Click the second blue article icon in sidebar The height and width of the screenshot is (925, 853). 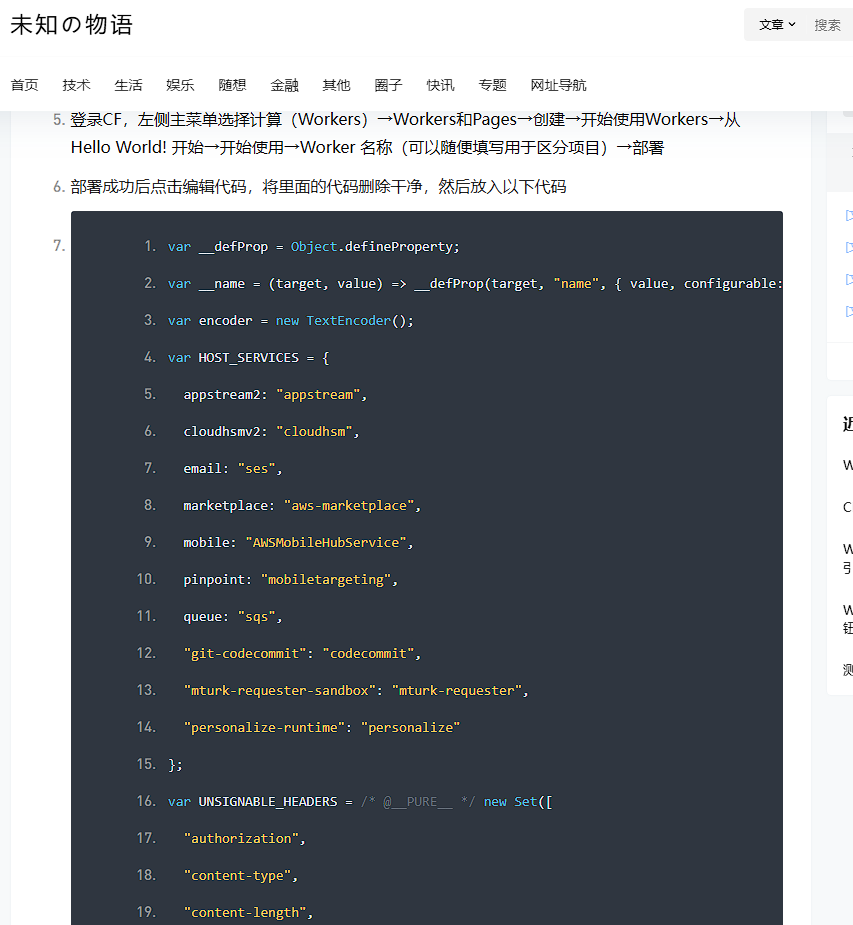(x=847, y=247)
